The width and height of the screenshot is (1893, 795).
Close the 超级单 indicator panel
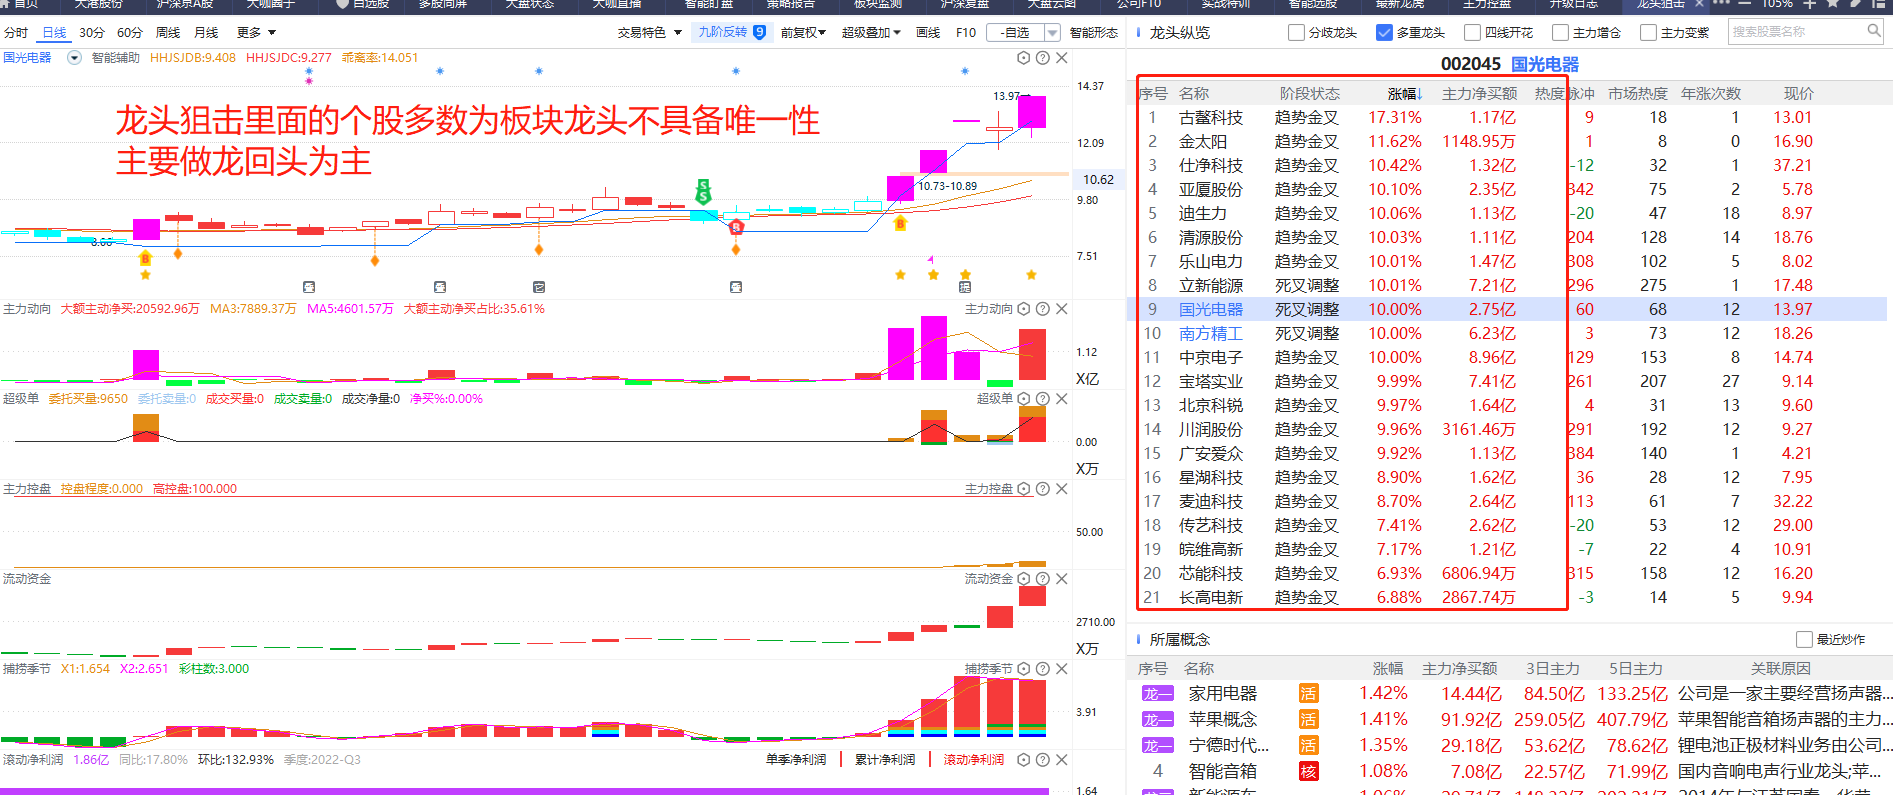[1061, 399]
